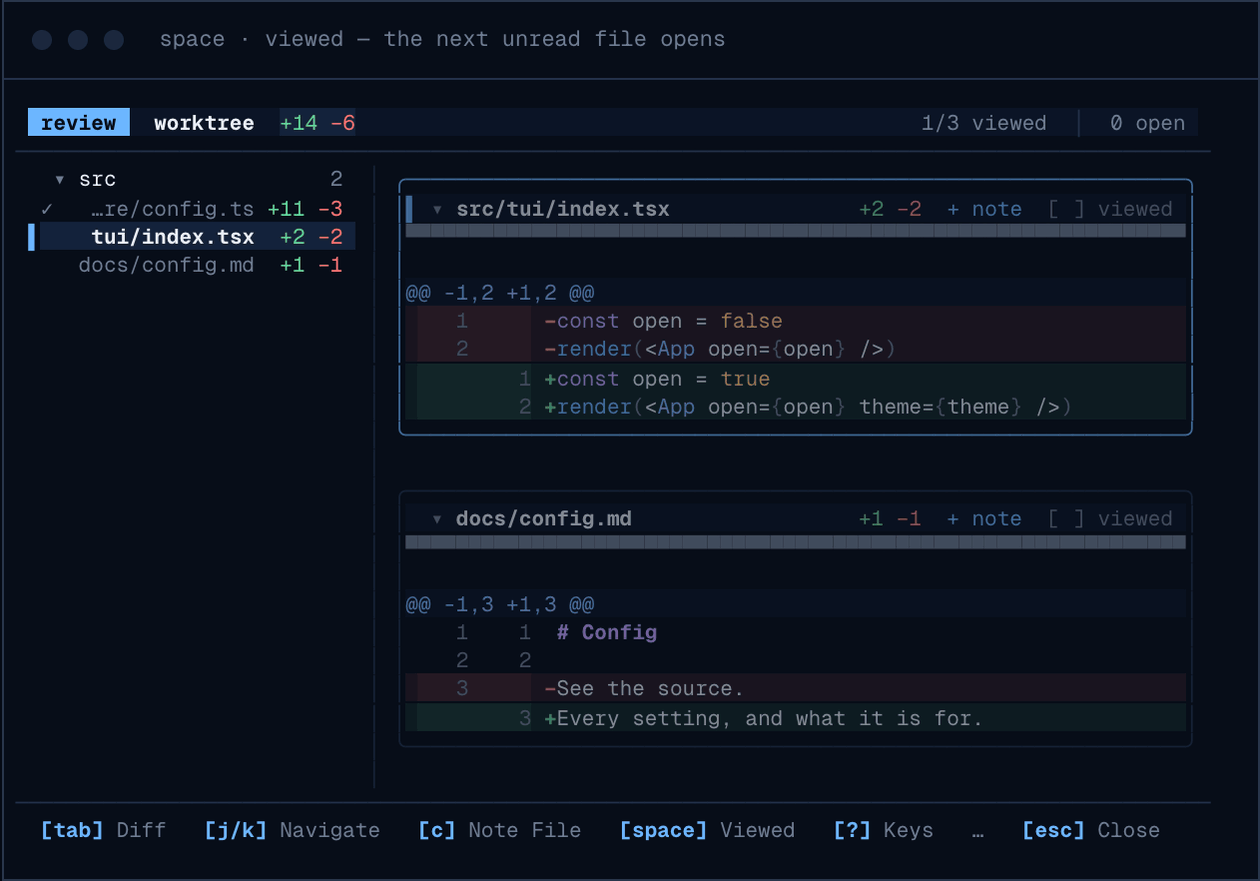
Task: Click added line const open = true
Action: tap(795, 379)
